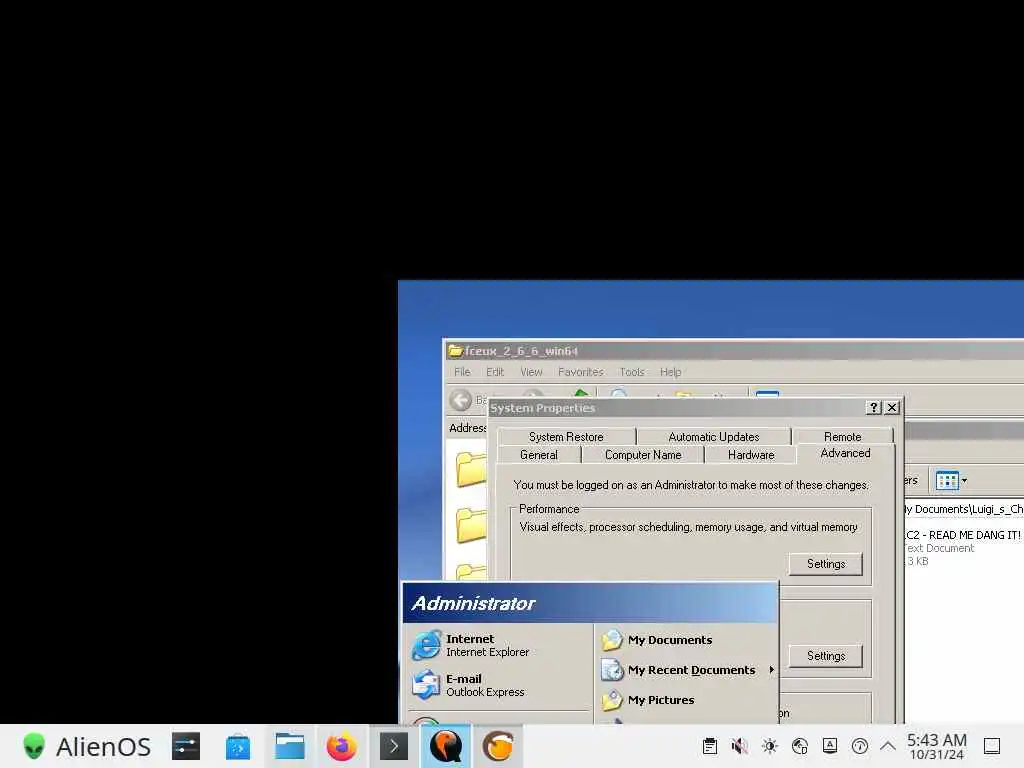The image size is (1024, 768).
Task: Click the Back arrow in the Explorer toolbar
Action: click(461, 400)
